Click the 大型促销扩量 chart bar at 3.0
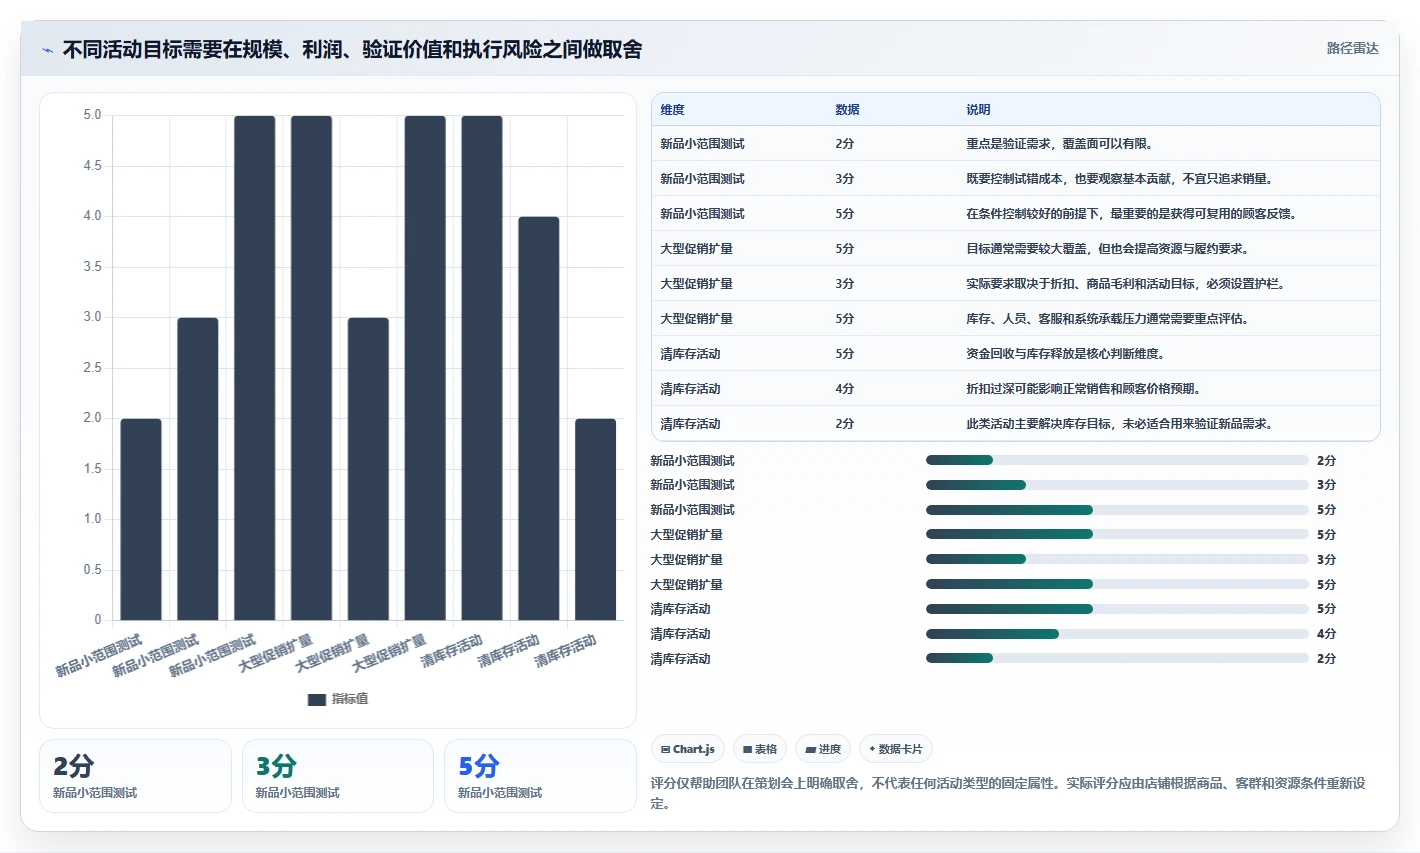The image size is (1420, 853). (368, 469)
